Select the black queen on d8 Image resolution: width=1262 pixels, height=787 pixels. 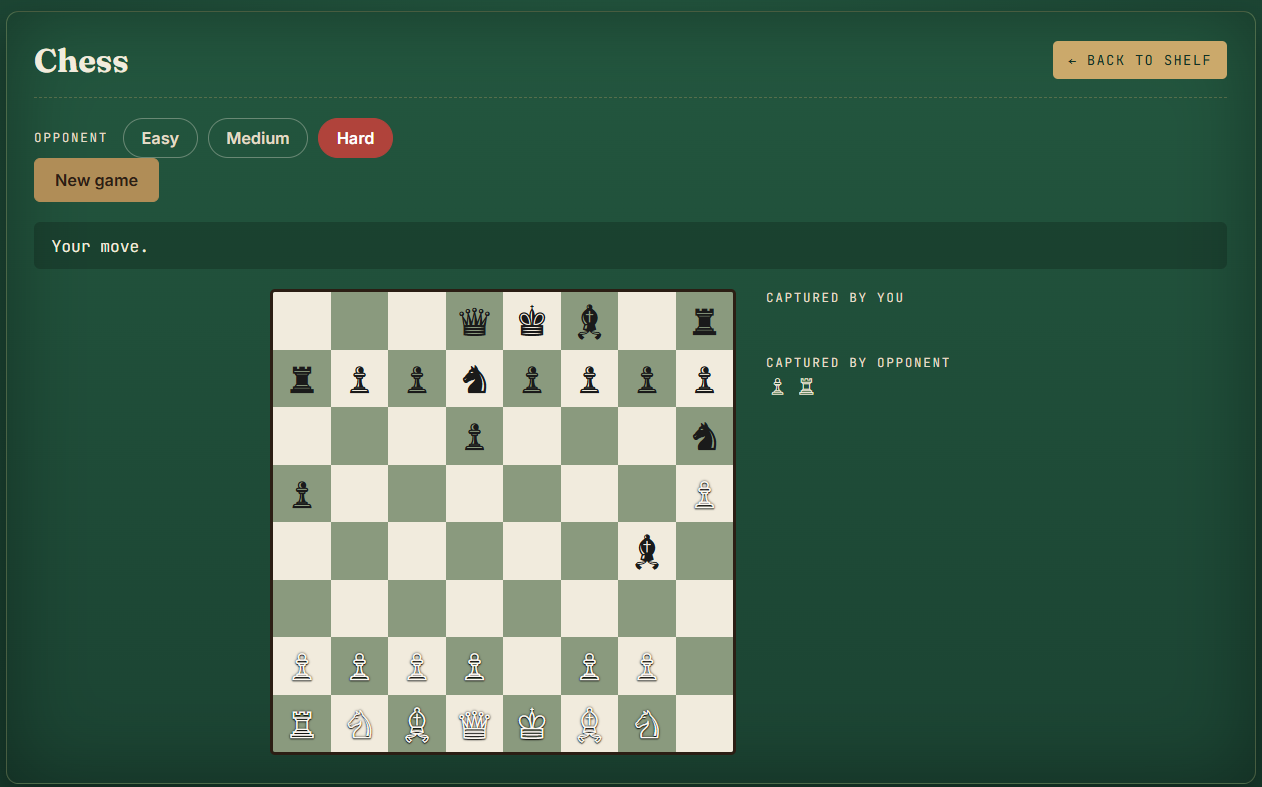tap(474, 321)
